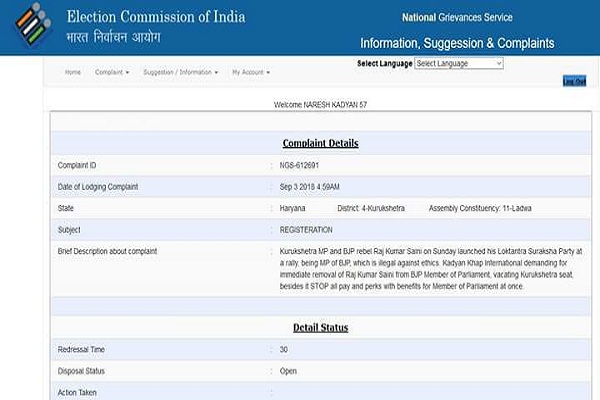This screenshot has width=600, height=400.
Task: Click the National Grievances Service header text
Action: [457, 17]
